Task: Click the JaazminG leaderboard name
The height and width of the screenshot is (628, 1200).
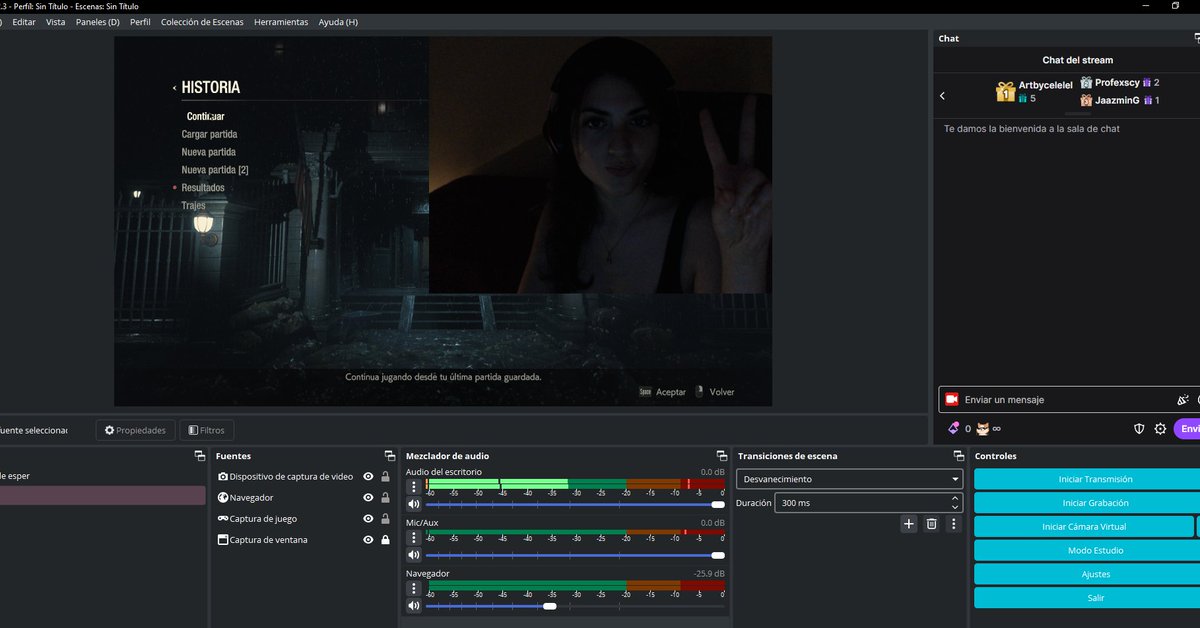Action: coord(1116,100)
